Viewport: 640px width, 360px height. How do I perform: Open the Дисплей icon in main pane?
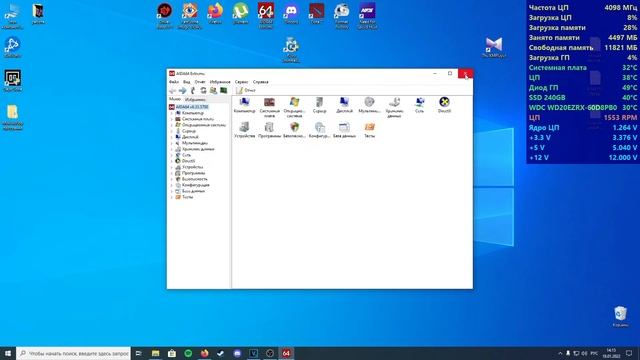[344, 105]
